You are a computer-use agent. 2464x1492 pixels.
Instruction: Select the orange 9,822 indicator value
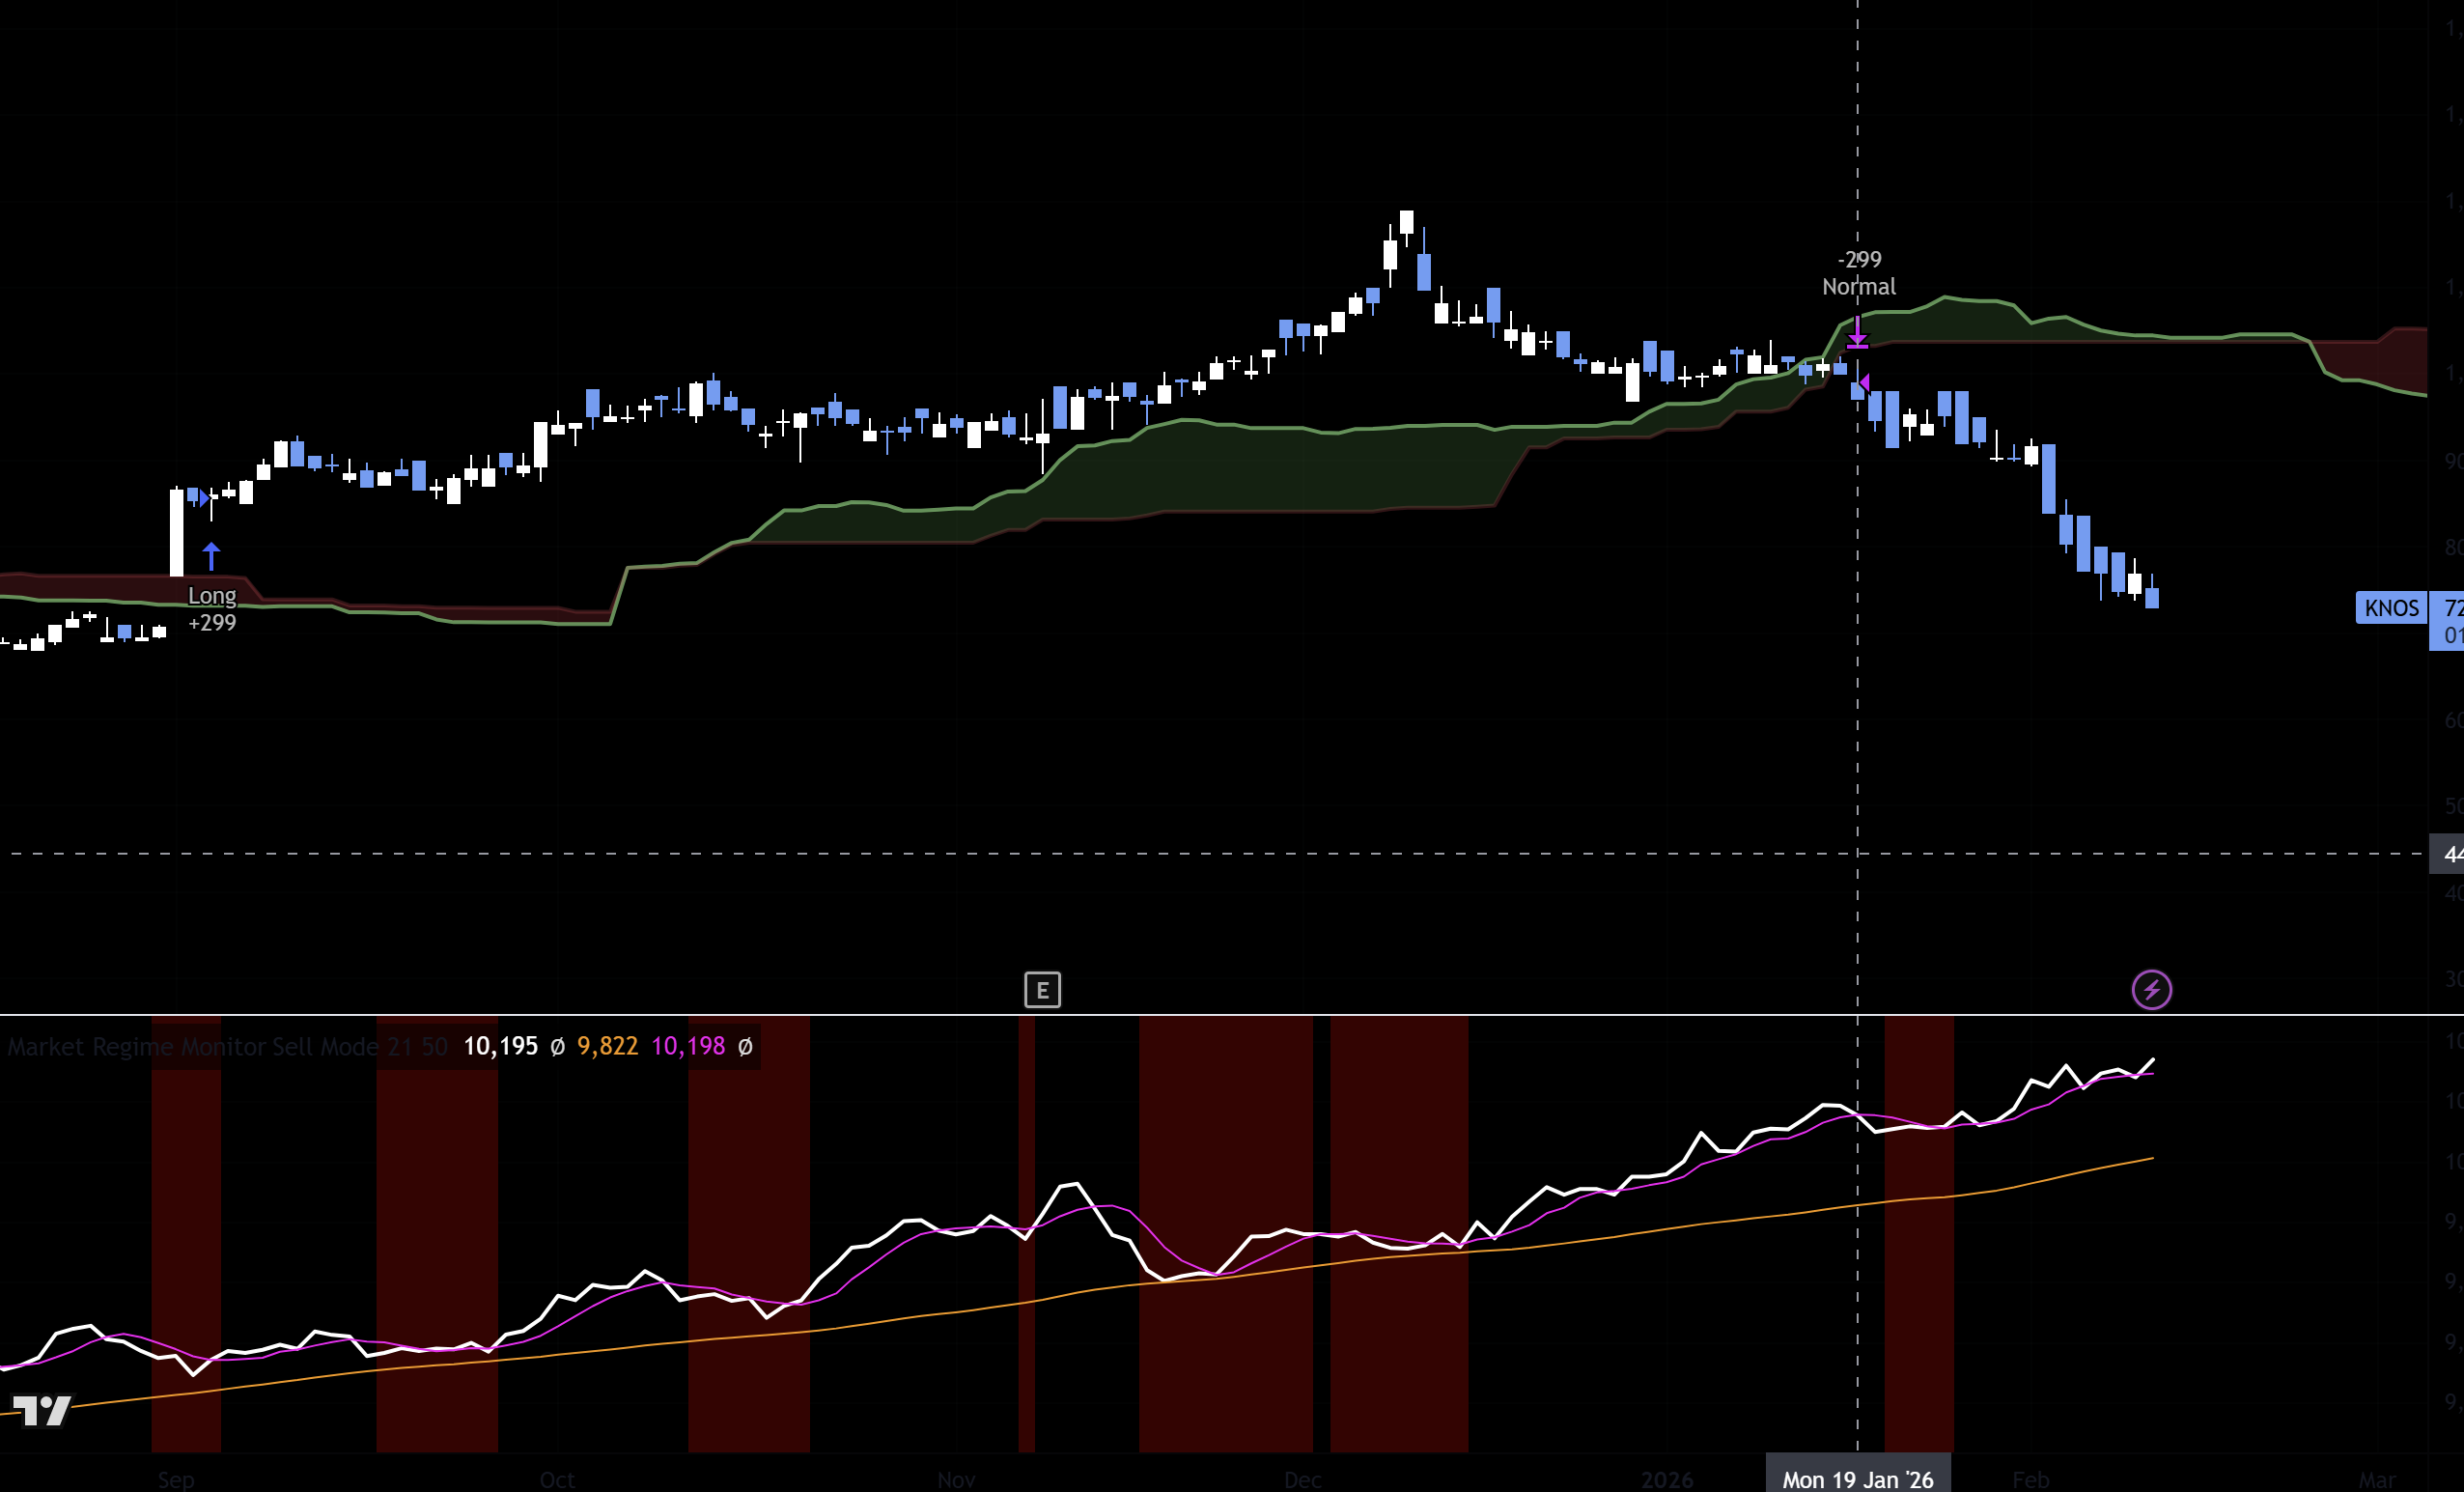pyautogui.click(x=607, y=1047)
